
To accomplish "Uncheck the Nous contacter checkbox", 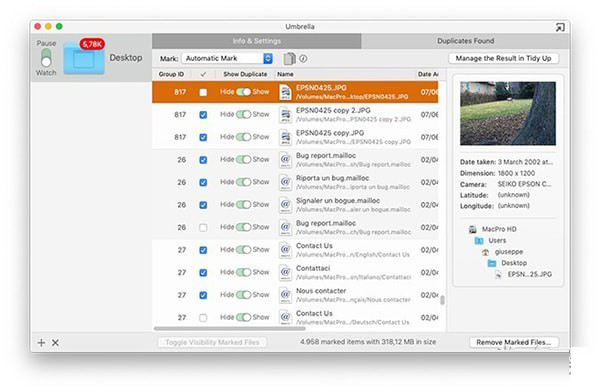I will pyautogui.click(x=203, y=295).
